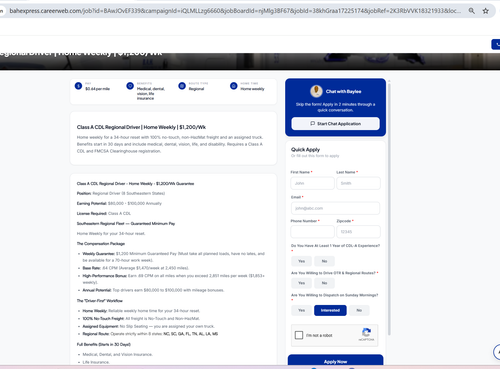Click the Base Rate bullet
This screenshot has width=500, height=369.
point(135,268)
